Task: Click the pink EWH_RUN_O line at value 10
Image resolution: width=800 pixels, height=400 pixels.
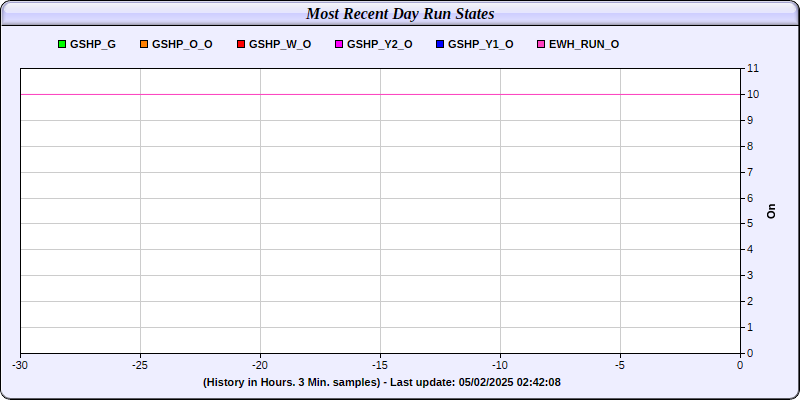Action: [380, 94]
